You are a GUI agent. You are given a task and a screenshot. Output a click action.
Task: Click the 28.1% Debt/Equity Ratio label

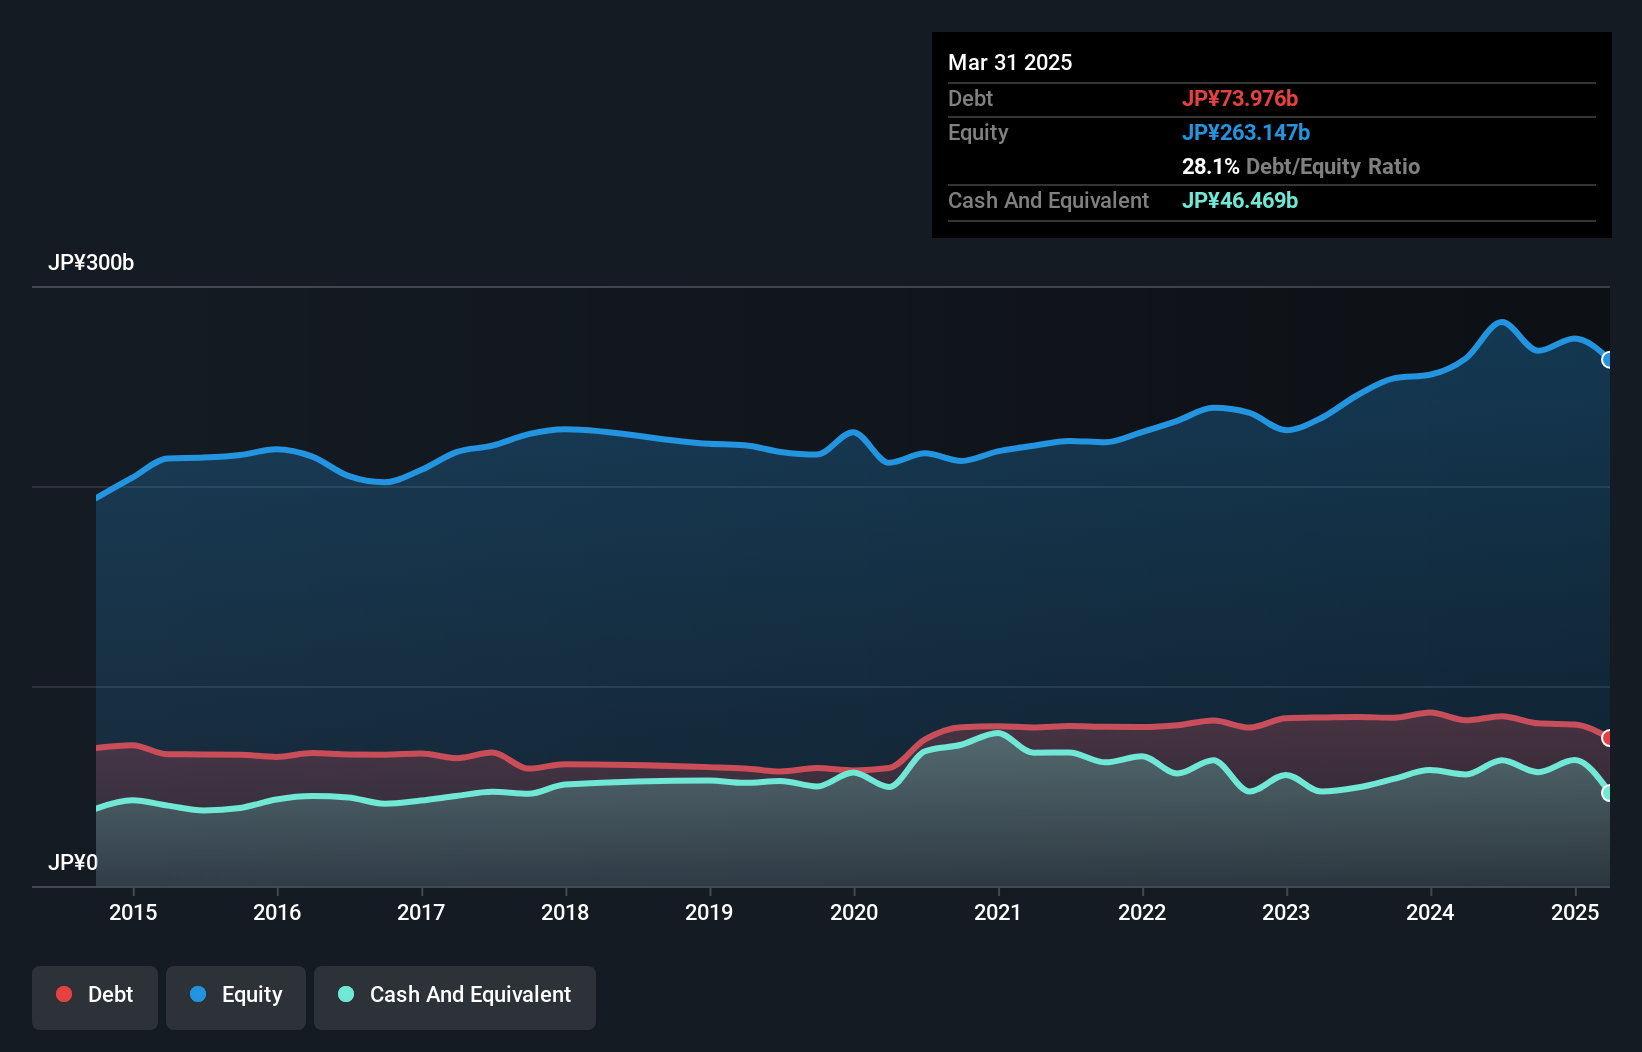coord(1301,166)
